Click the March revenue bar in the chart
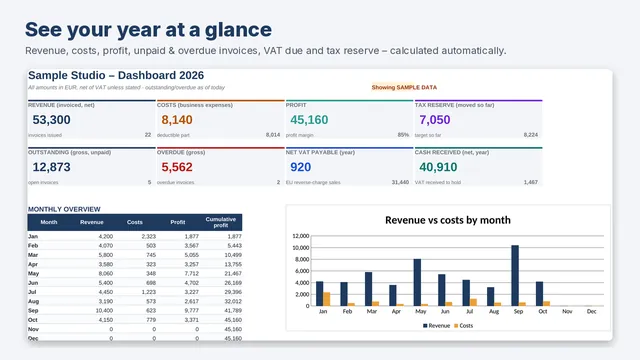 tap(369, 289)
